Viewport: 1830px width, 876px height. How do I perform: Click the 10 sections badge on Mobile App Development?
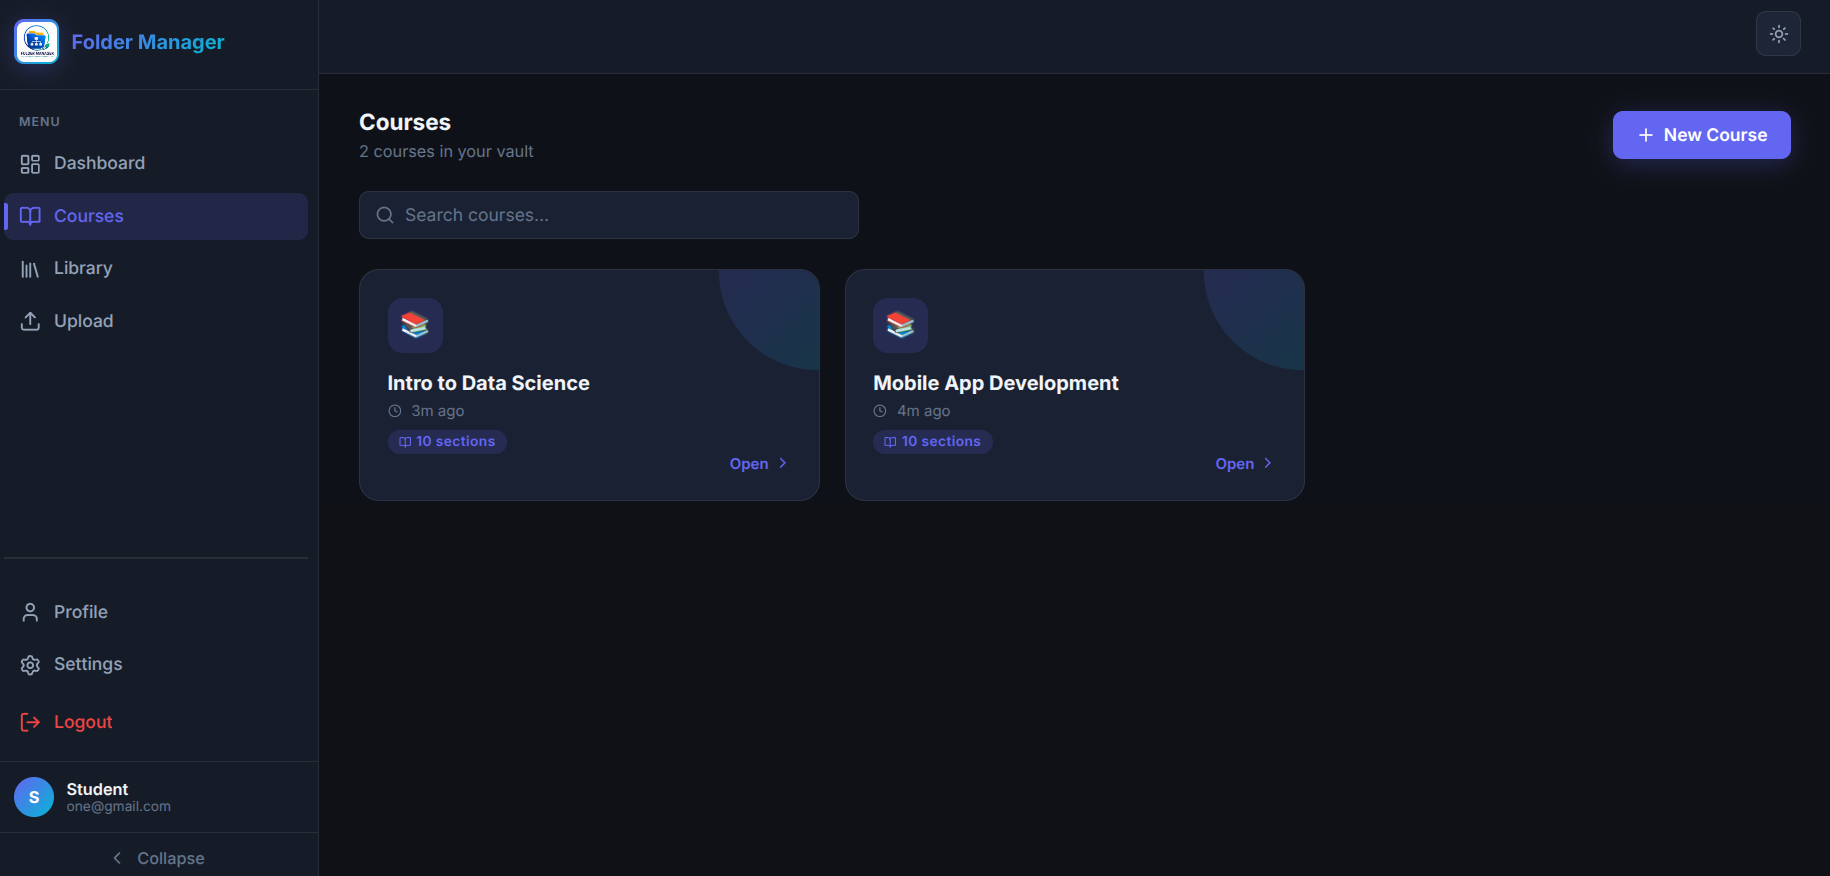932,442
